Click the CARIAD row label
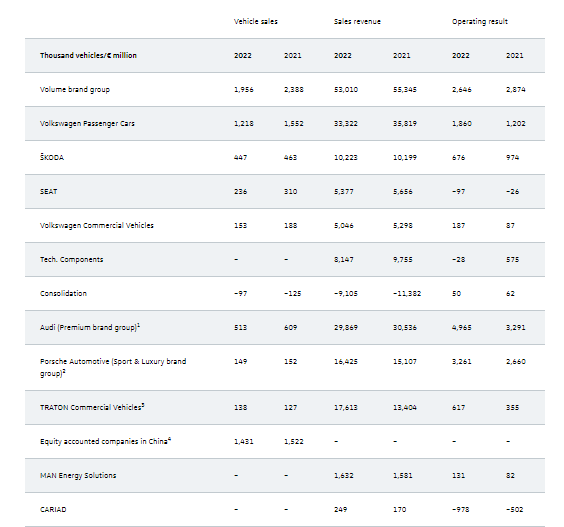This screenshot has height=527, width=564. [53, 509]
